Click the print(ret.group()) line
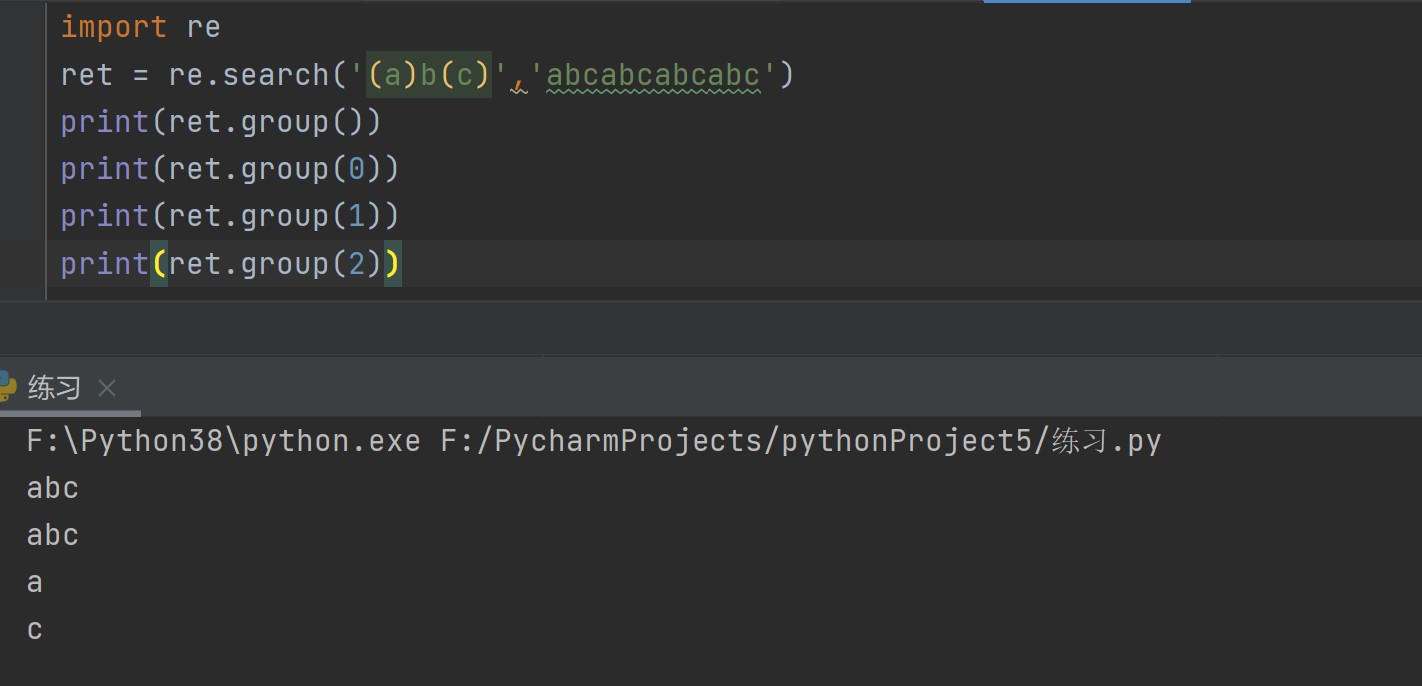Viewport: 1422px width, 686px height. 220,122
